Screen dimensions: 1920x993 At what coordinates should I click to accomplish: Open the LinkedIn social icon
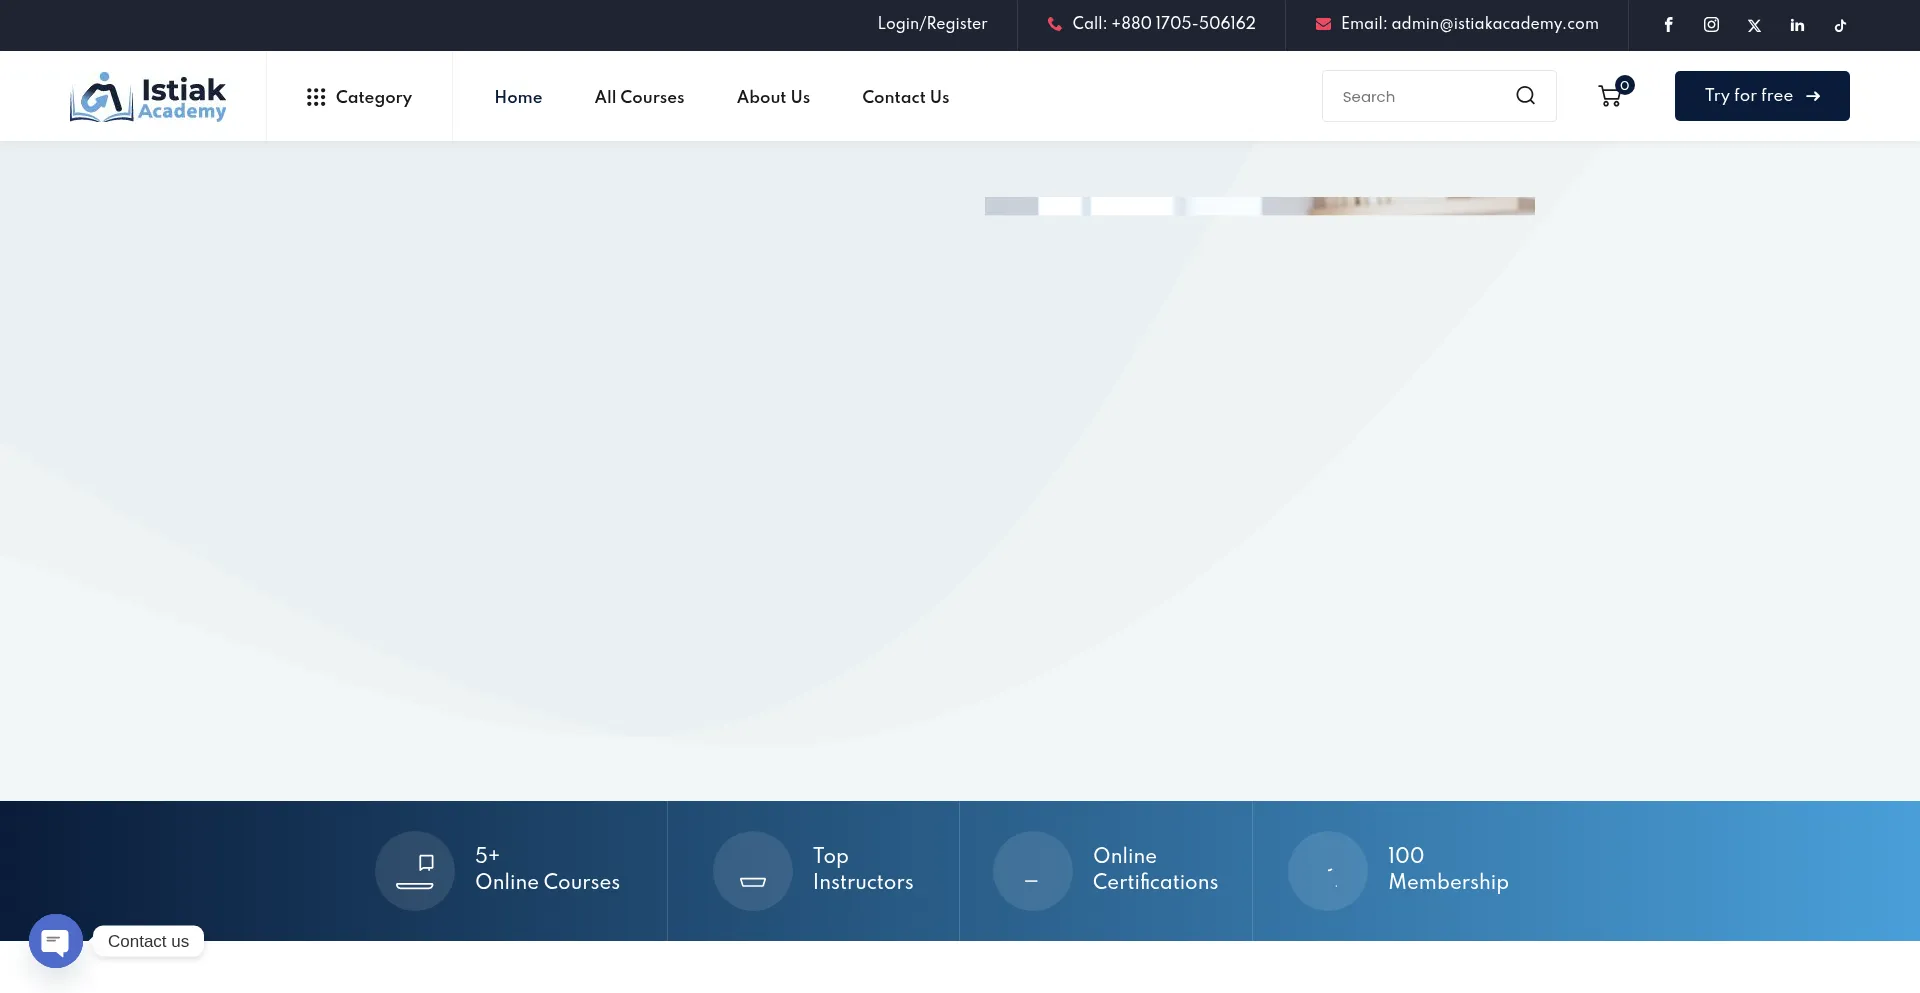tap(1797, 25)
